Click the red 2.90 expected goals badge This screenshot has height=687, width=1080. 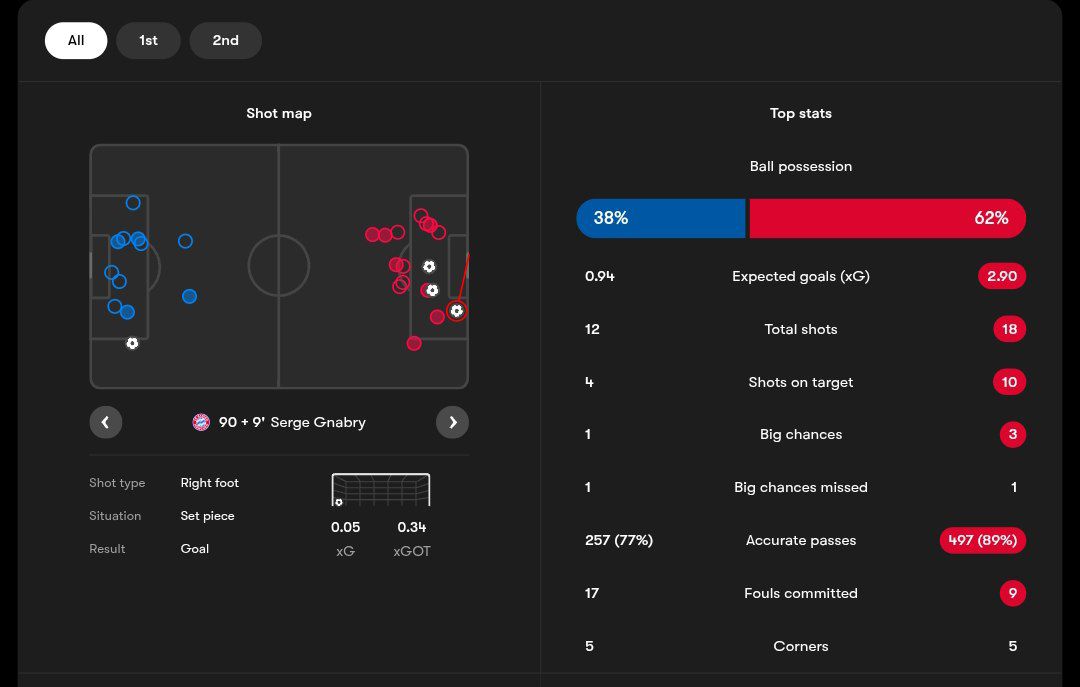[1001, 276]
